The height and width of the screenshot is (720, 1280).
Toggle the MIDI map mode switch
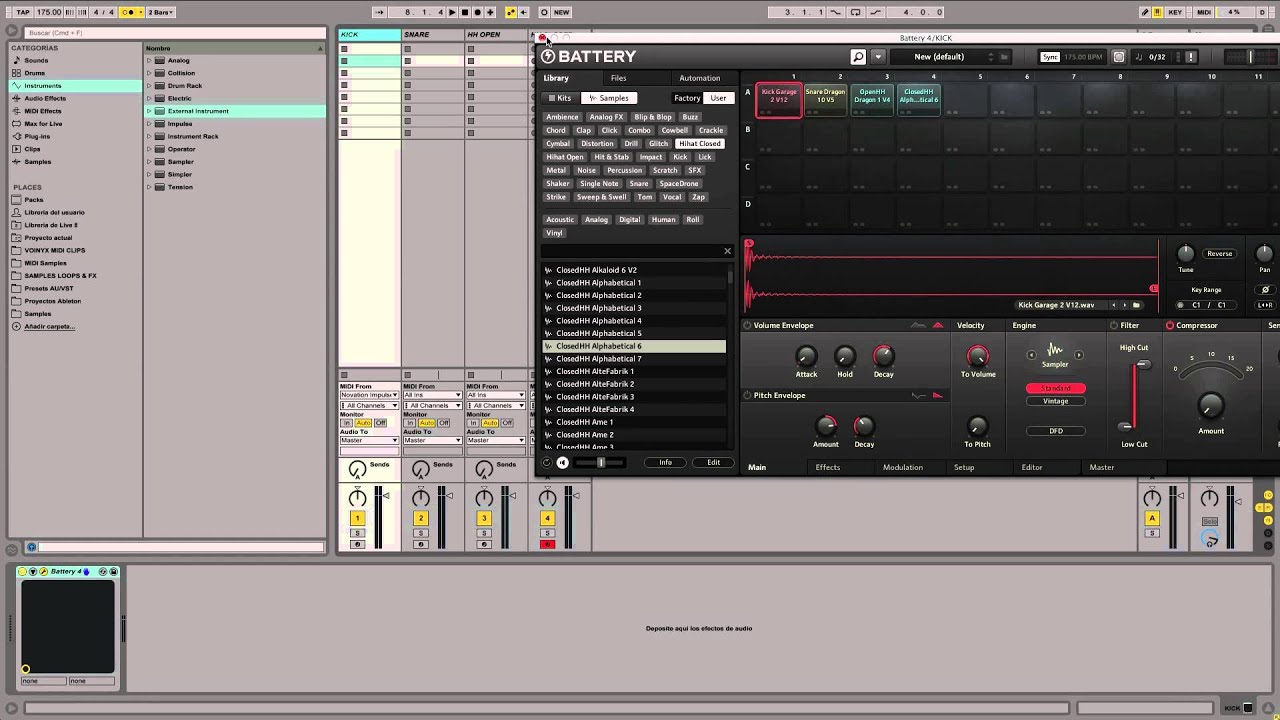[x=1204, y=12]
